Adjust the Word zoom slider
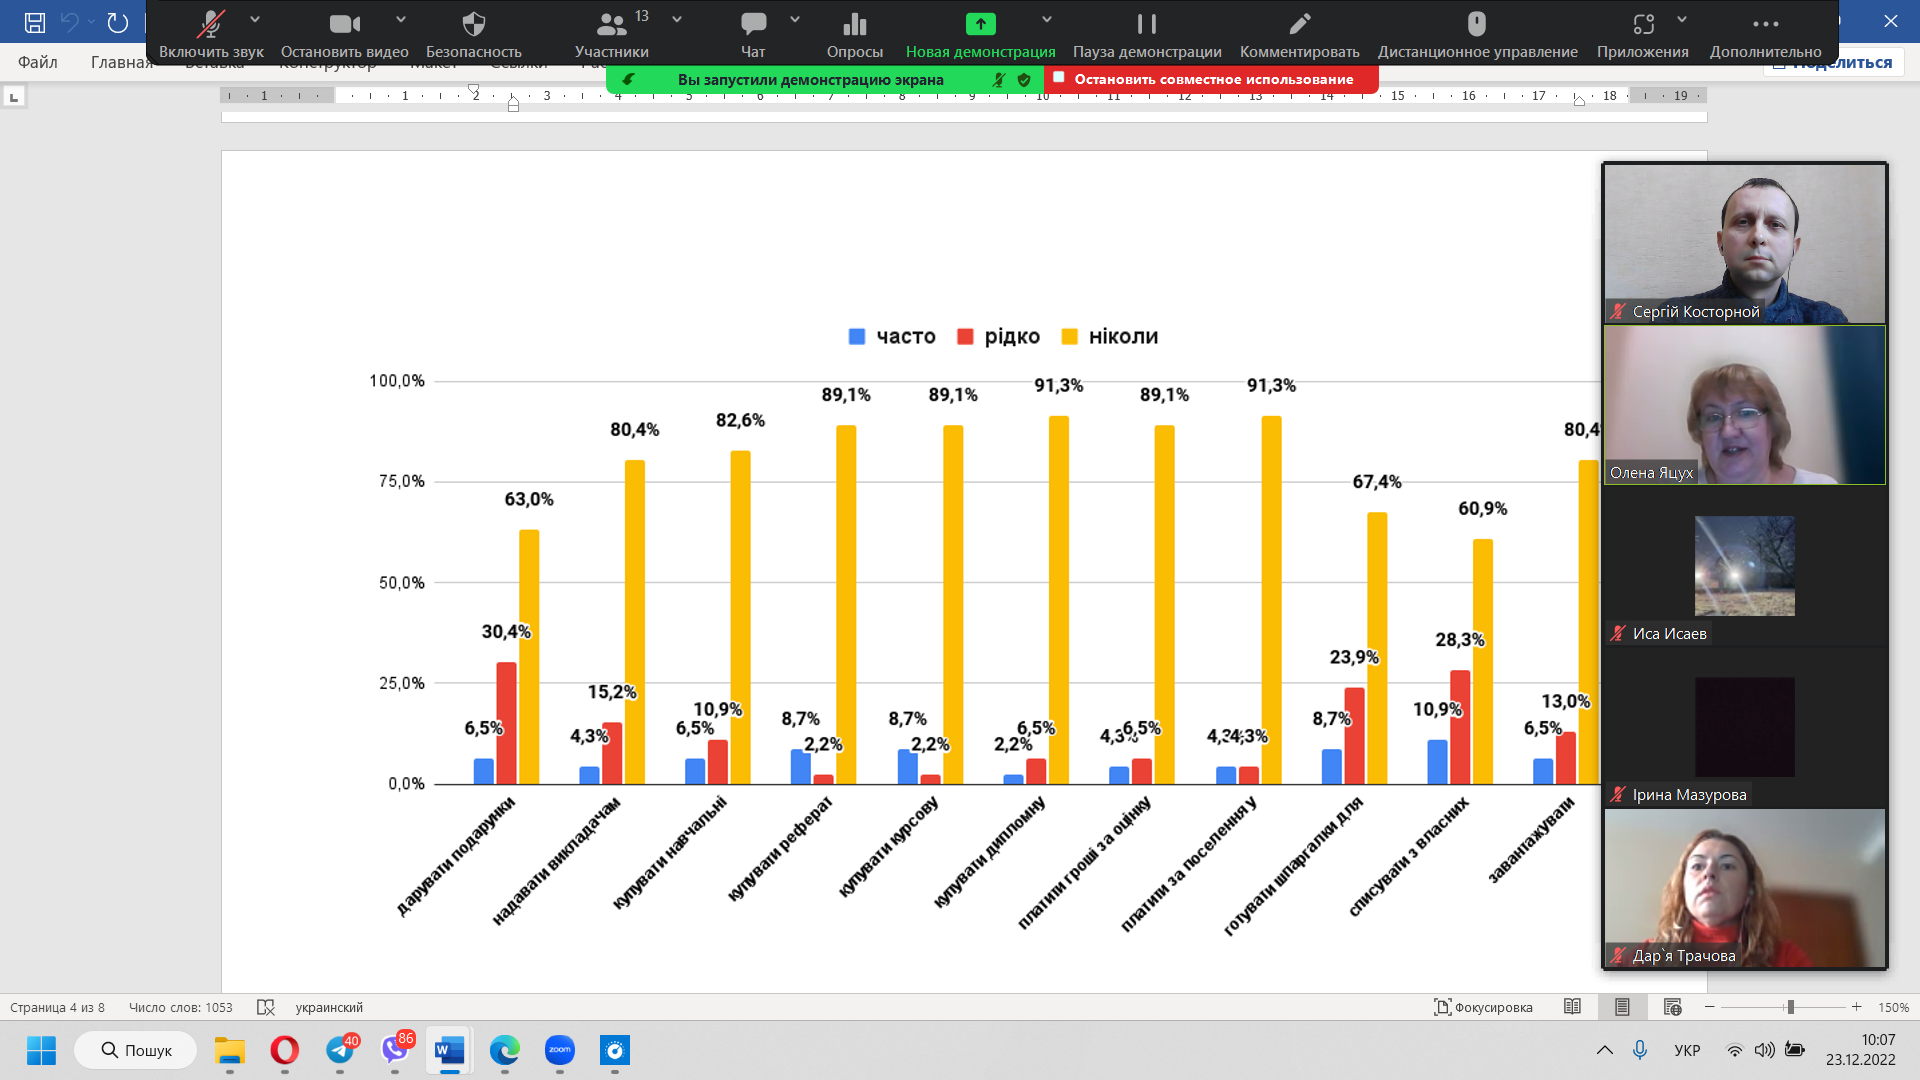The height and width of the screenshot is (1080, 1920). [1790, 1007]
